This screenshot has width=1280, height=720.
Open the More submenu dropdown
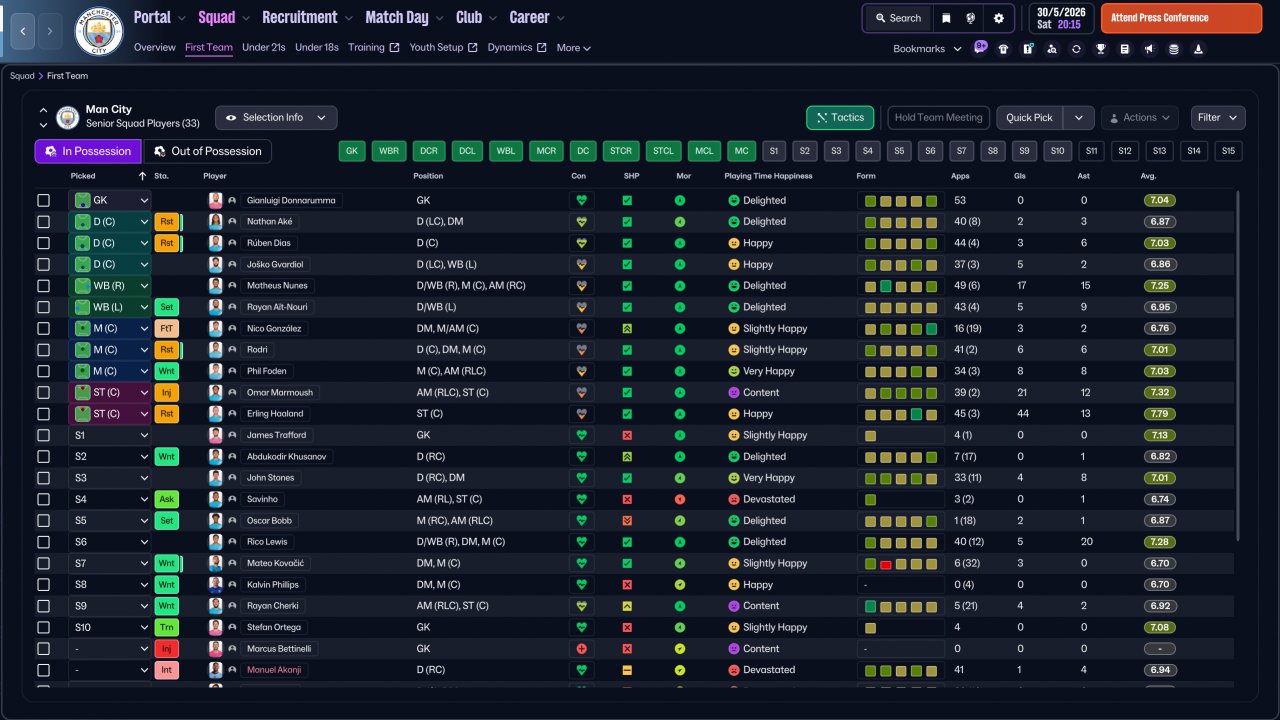click(574, 48)
